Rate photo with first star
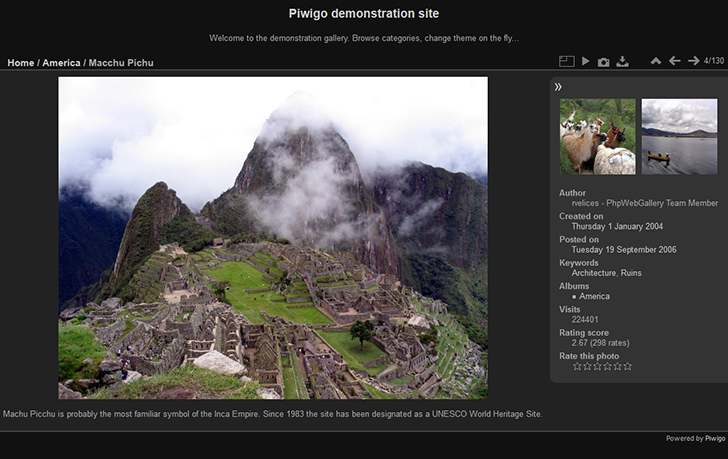The height and width of the screenshot is (459, 728). pyautogui.click(x=577, y=366)
